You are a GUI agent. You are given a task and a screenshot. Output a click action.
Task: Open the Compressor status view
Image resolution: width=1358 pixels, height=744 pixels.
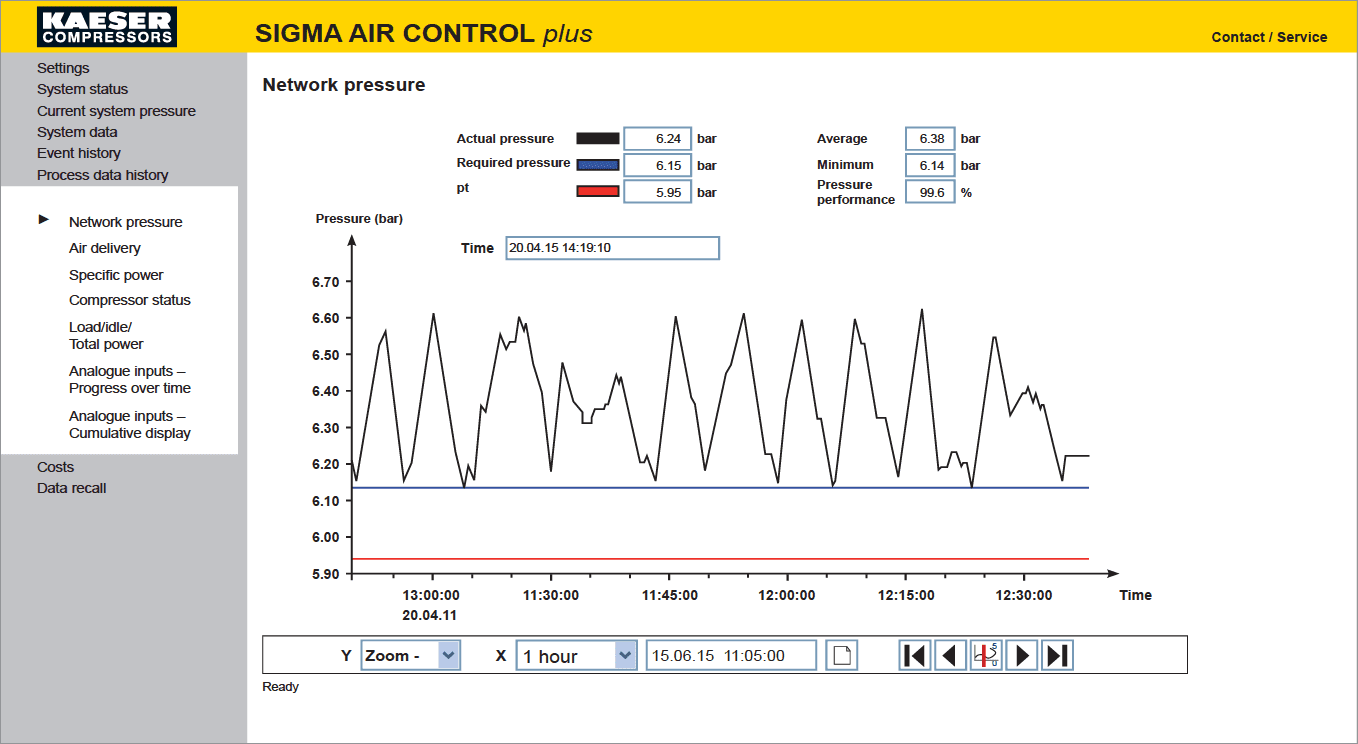129,300
